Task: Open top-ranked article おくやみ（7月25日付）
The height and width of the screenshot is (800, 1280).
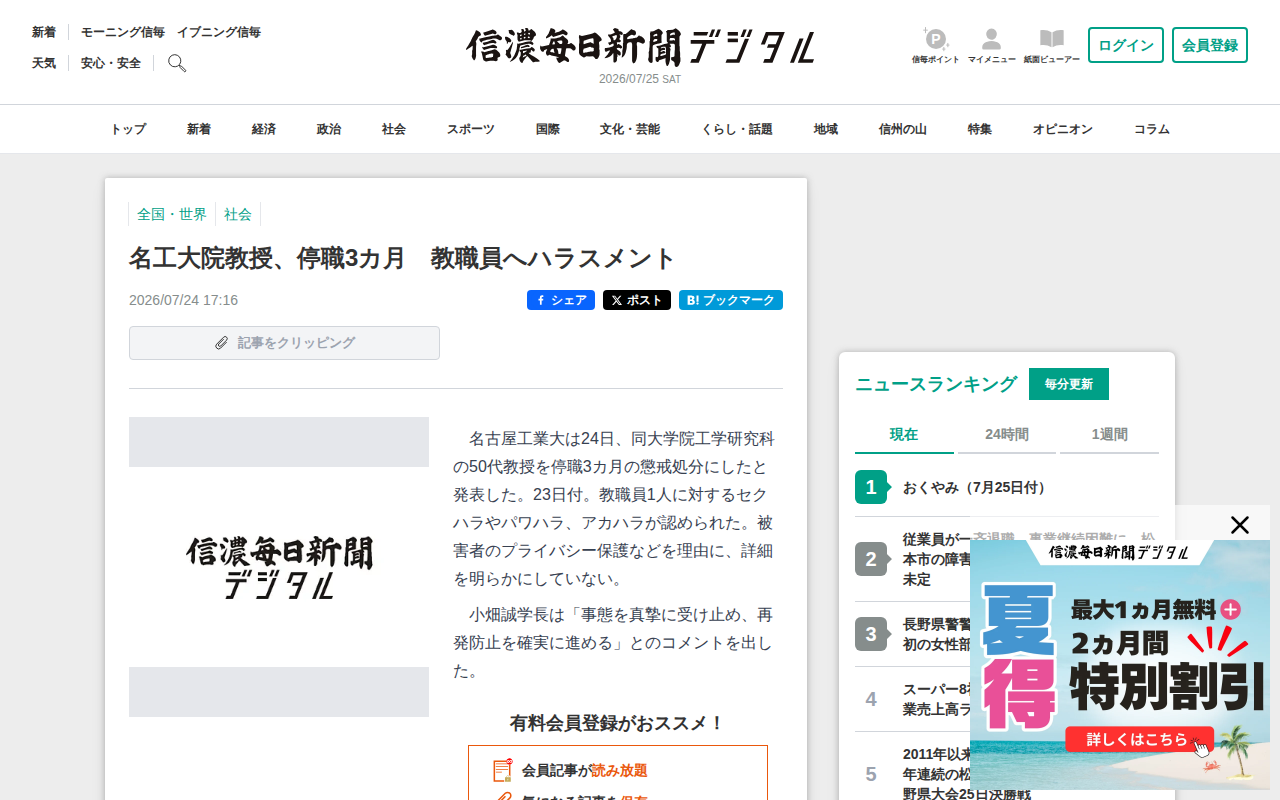Action: point(976,487)
